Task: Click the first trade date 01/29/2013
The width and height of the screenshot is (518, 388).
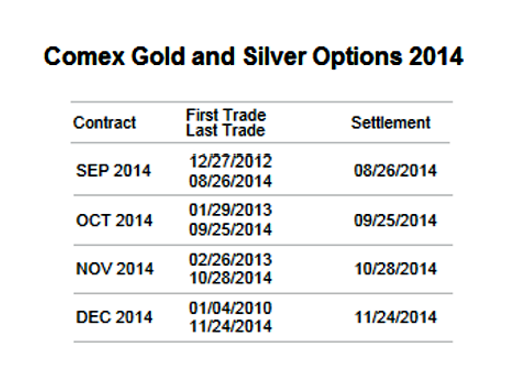Action: (x=231, y=210)
